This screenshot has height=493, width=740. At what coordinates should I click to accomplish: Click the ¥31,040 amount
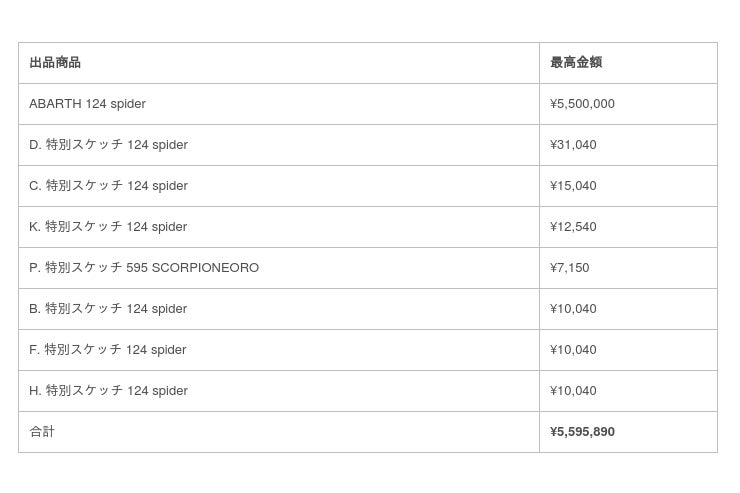(x=573, y=145)
